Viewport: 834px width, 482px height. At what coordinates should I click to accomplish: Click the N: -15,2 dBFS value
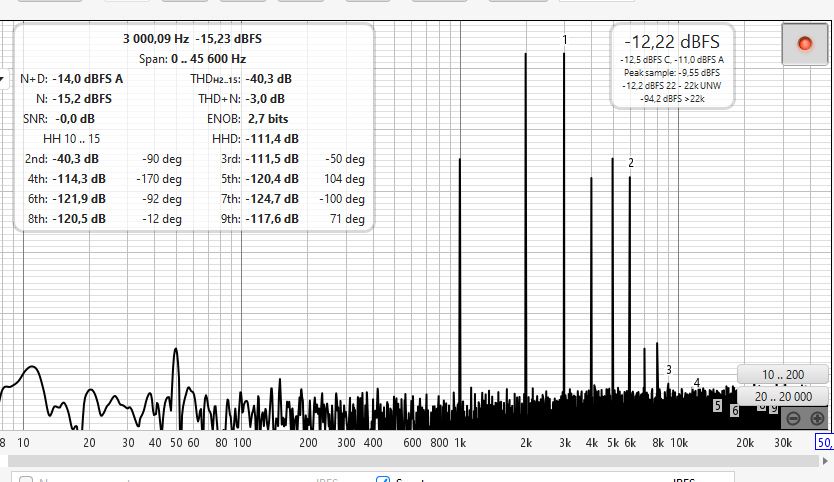82,99
